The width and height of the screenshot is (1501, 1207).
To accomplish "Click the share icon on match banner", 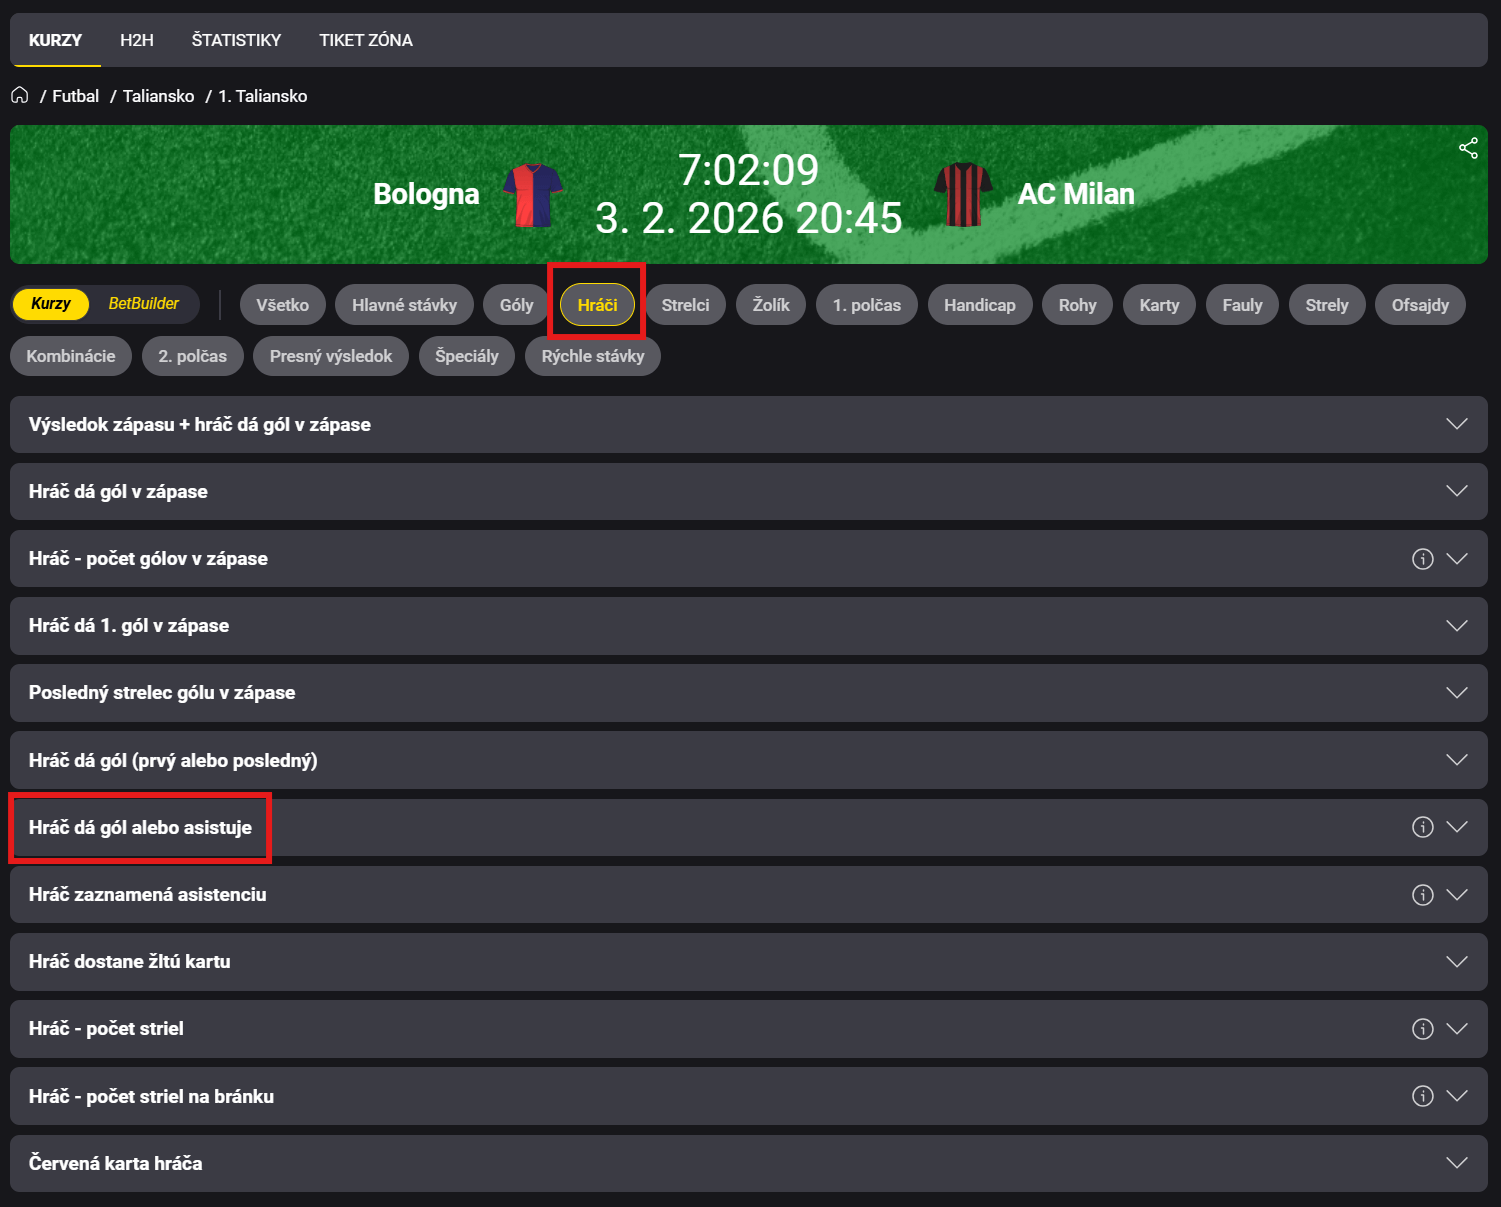I will coord(1467,148).
